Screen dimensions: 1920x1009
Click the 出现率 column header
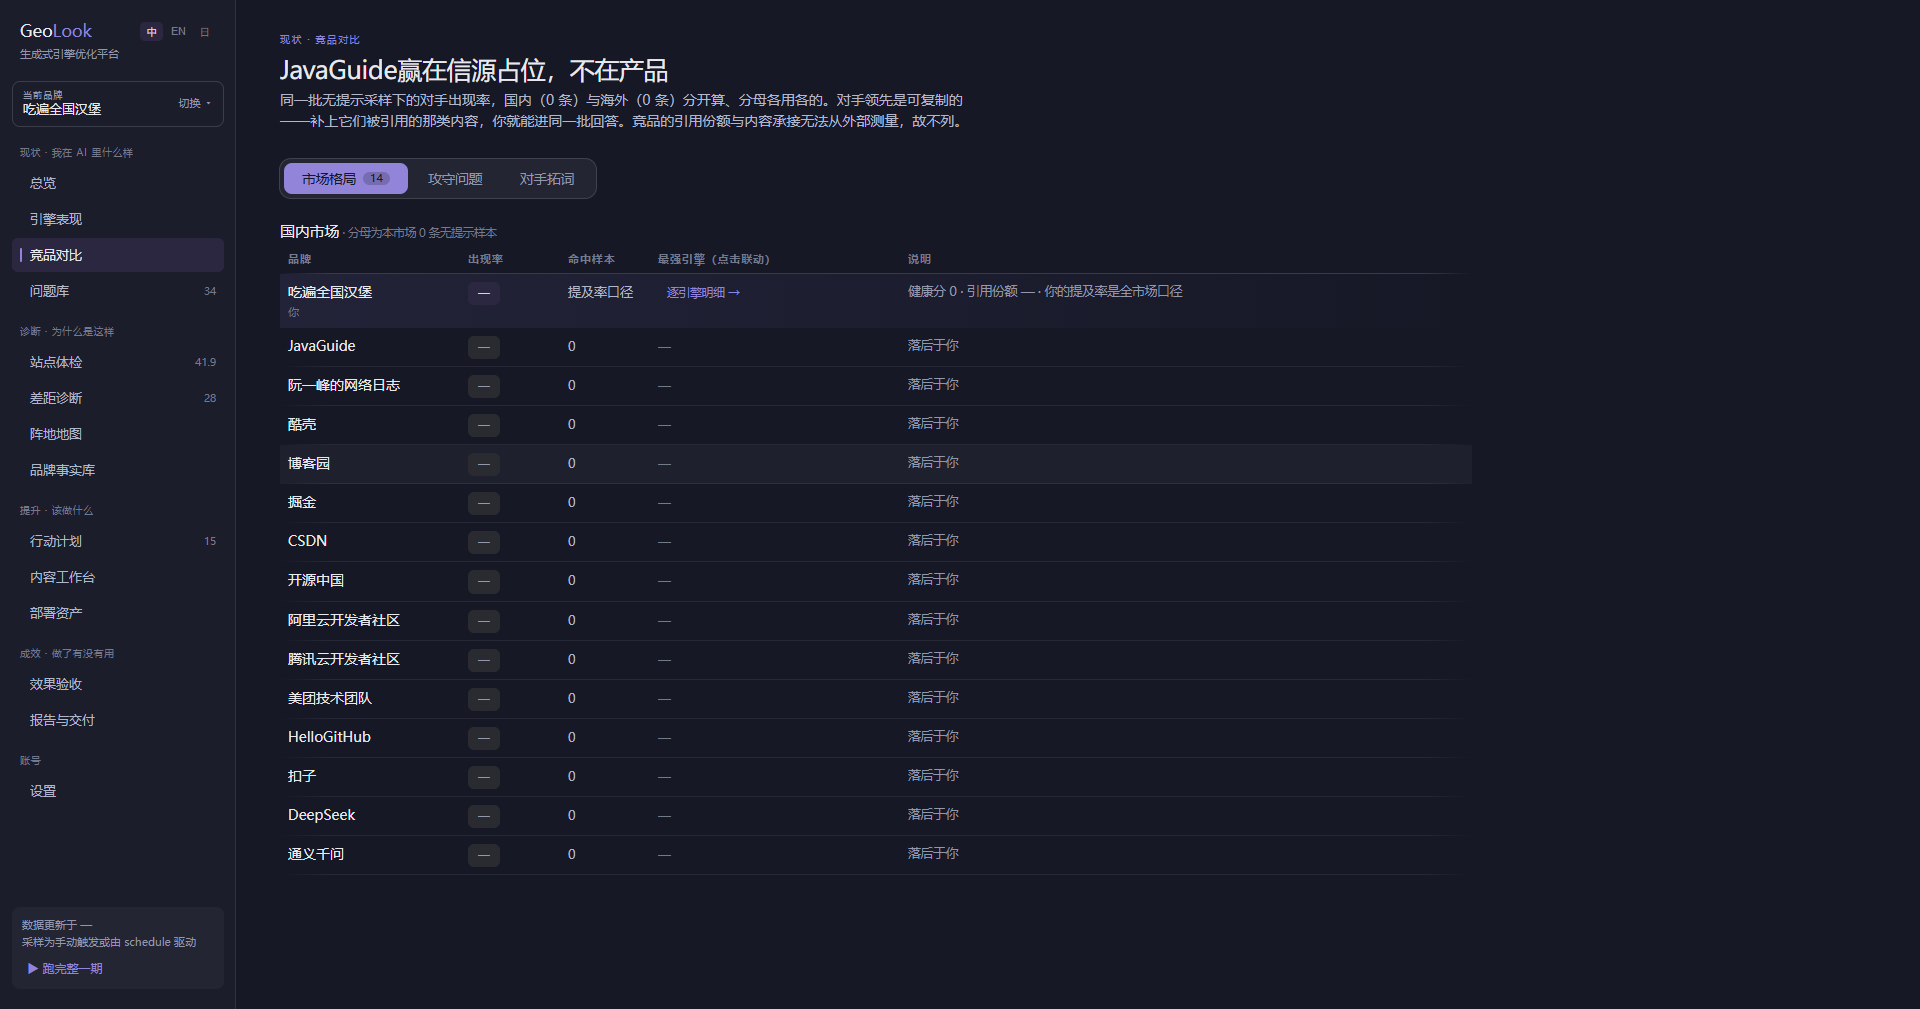pyautogui.click(x=485, y=259)
